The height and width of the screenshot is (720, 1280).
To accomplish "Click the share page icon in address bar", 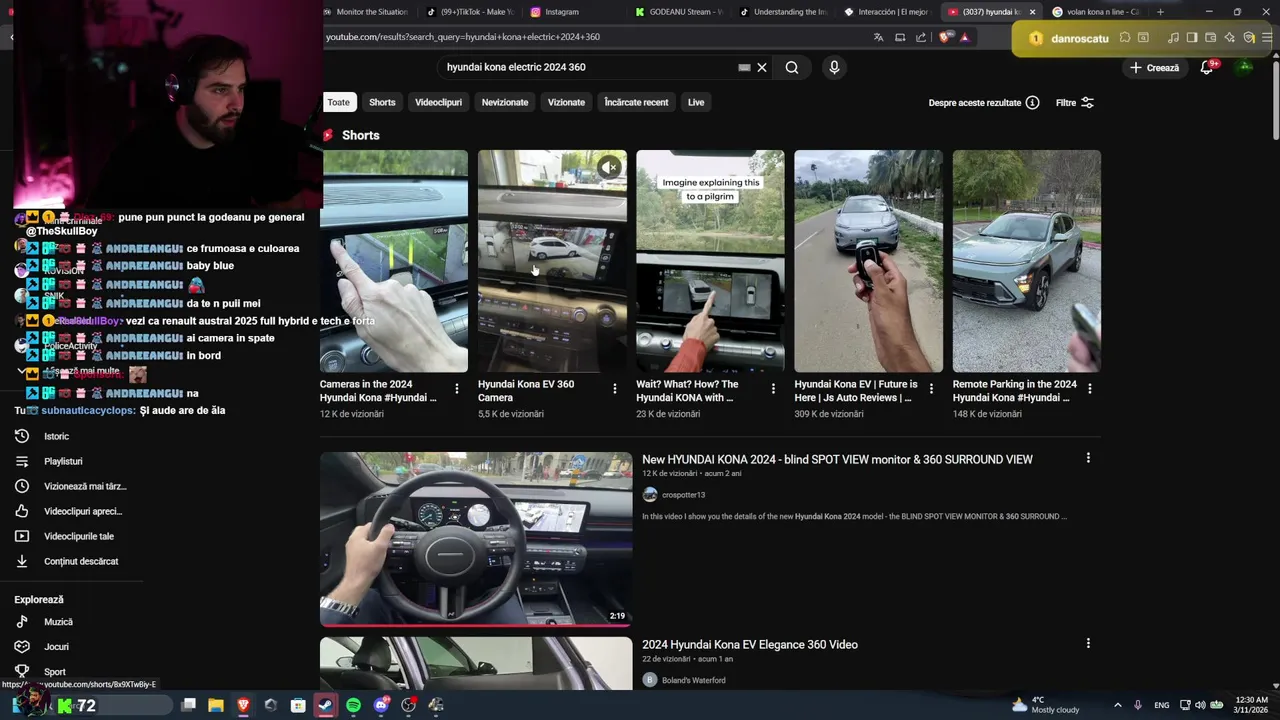I will point(919,37).
